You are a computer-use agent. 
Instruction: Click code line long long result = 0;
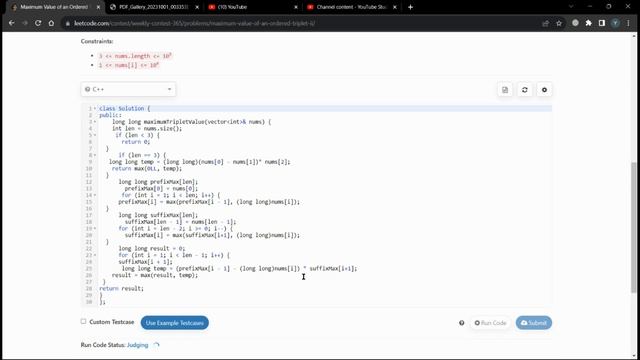[152, 249]
